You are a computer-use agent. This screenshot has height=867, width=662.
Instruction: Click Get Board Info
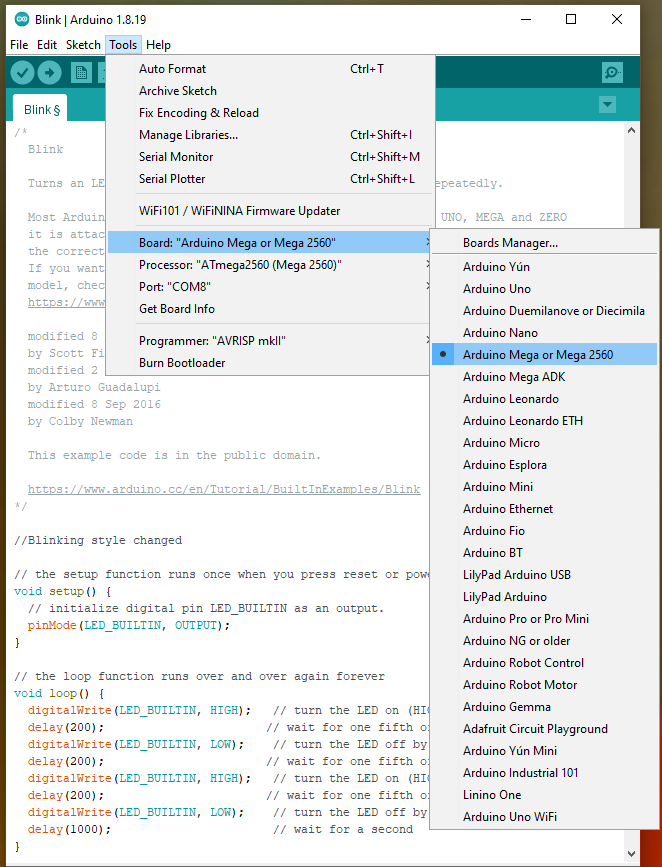coord(268,309)
